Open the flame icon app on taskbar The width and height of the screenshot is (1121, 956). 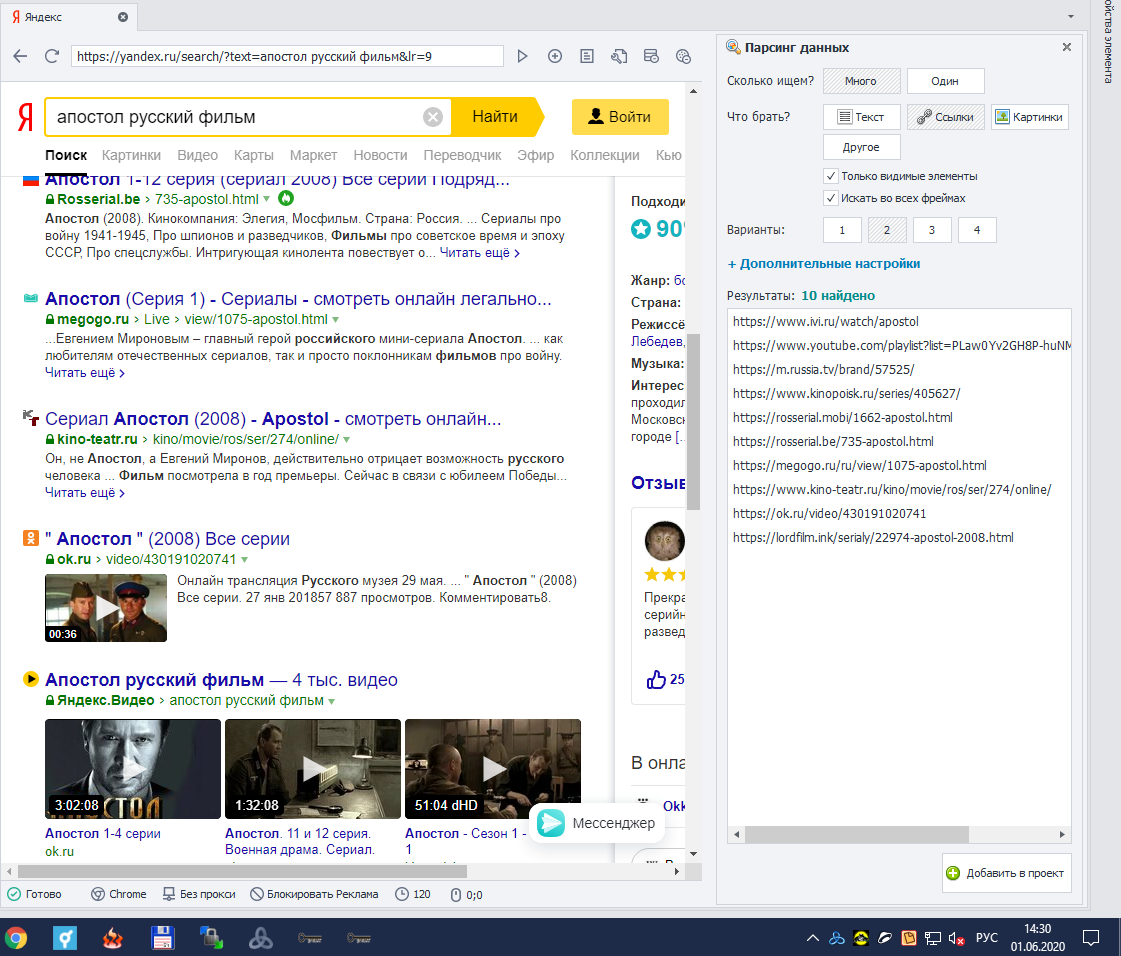coord(112,937)
